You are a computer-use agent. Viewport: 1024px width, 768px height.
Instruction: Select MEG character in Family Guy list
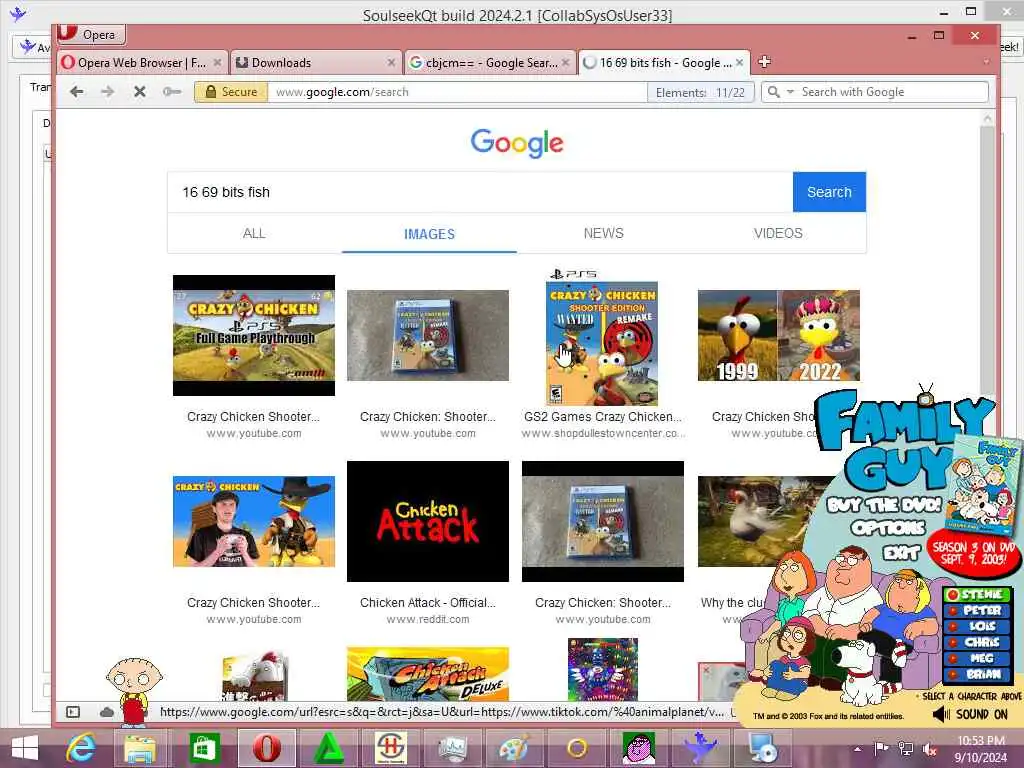click(x=977, y=658)
